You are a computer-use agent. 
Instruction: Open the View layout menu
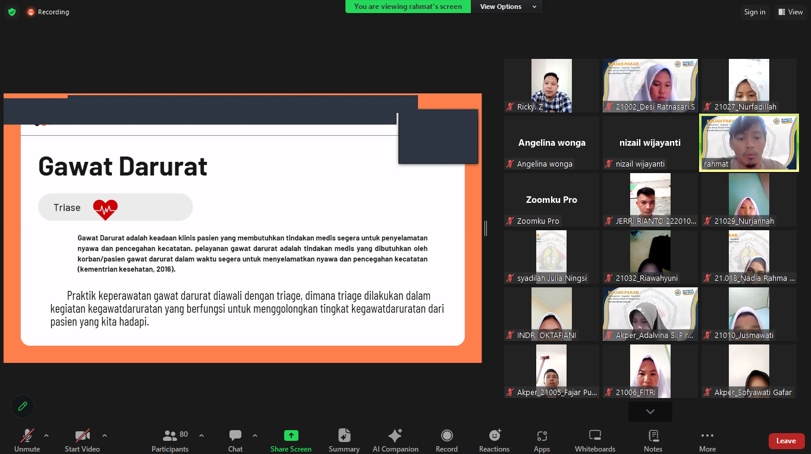pyautogui.click(x=789, y=12)
